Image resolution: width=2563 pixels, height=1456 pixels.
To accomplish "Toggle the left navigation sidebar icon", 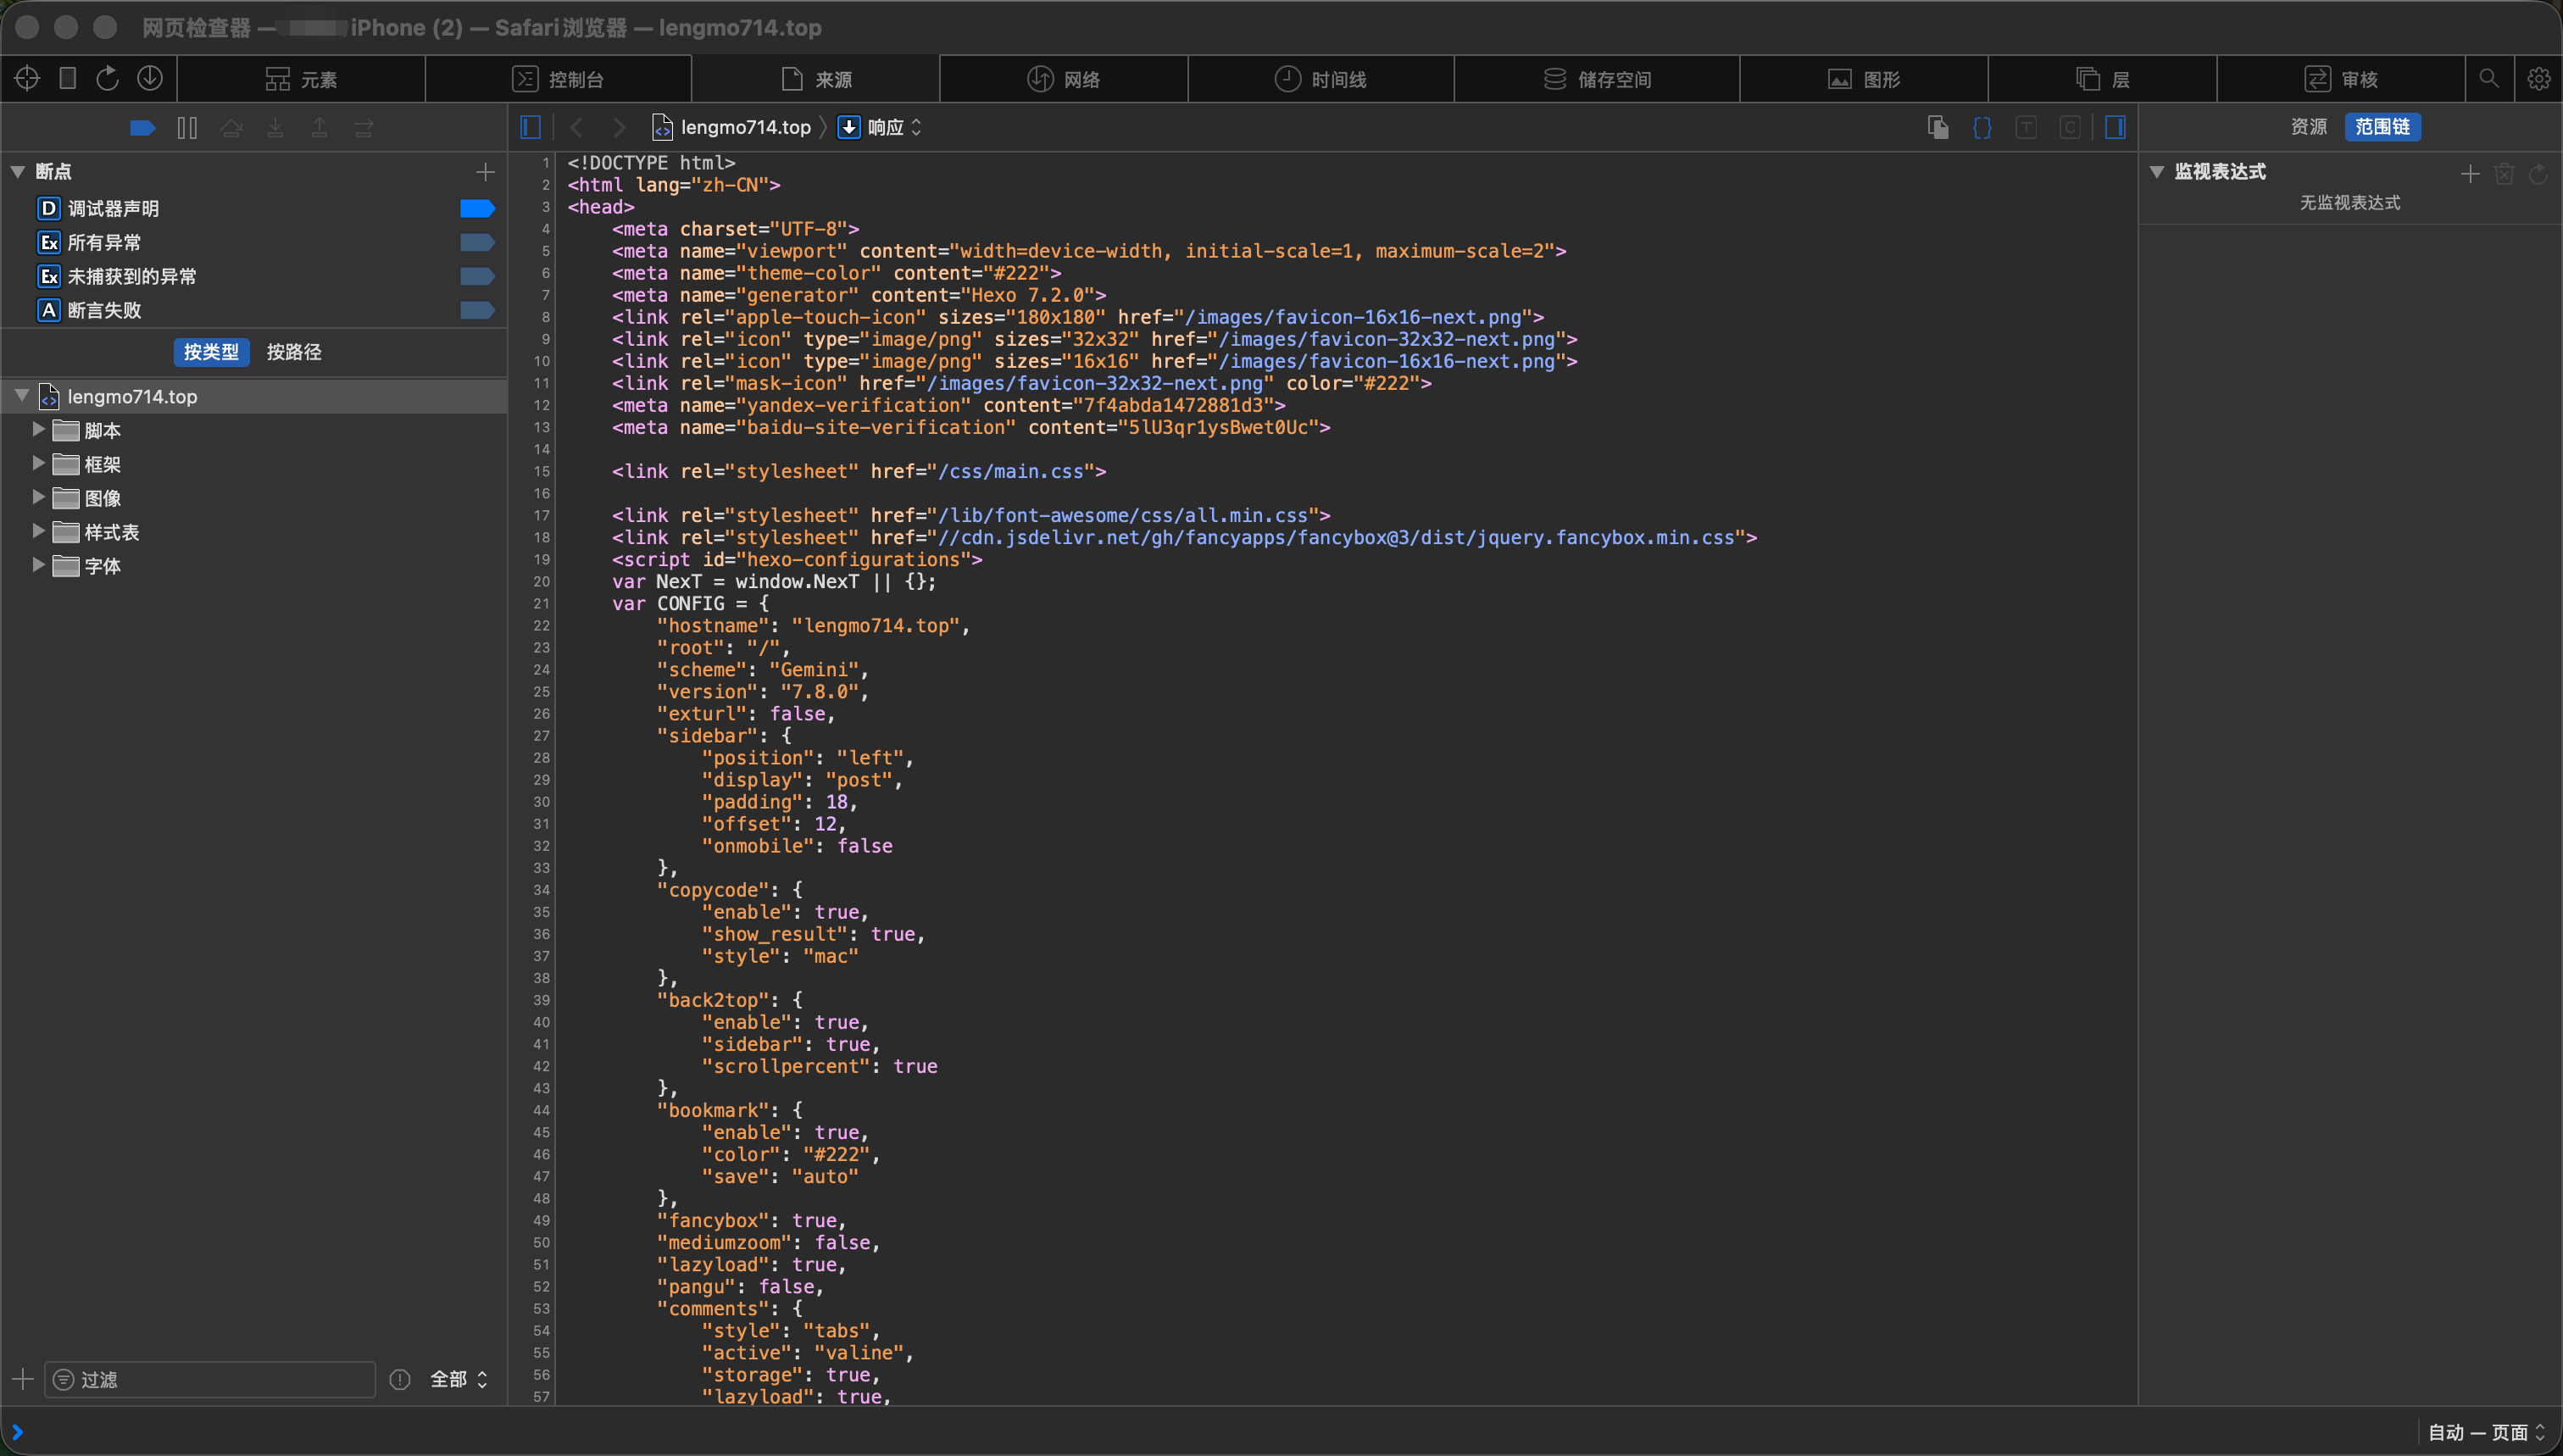I will [x=531, y=127].
